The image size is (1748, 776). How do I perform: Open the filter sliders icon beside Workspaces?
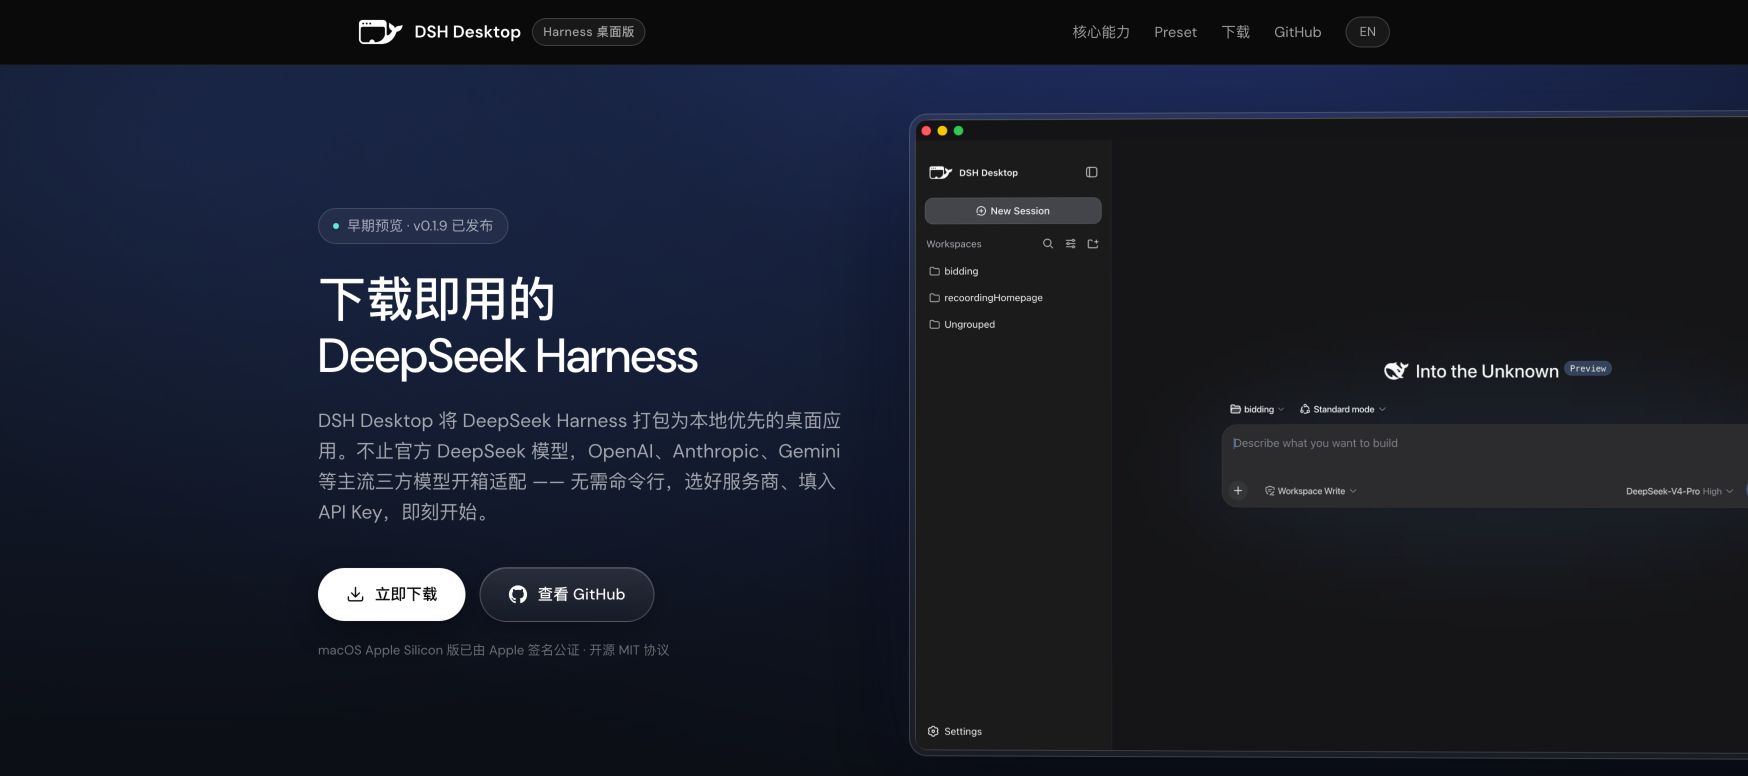coord(1070,244)
